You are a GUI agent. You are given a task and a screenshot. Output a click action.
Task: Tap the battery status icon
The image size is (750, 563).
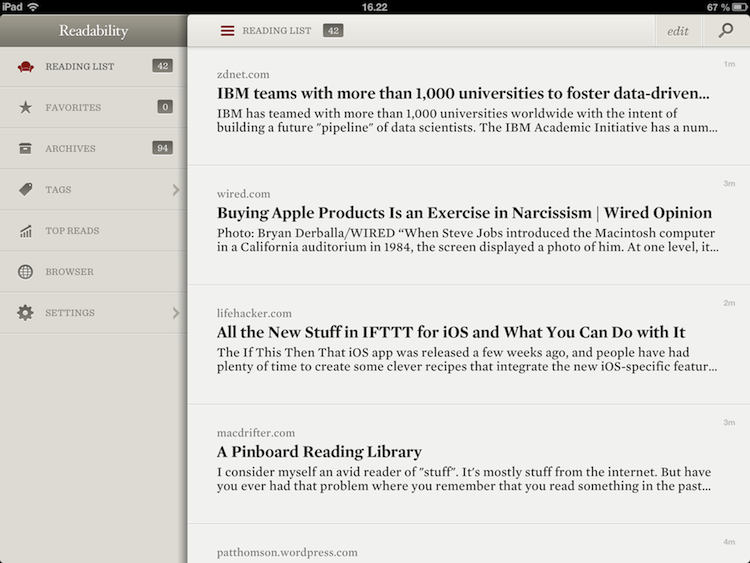[739, 7]
